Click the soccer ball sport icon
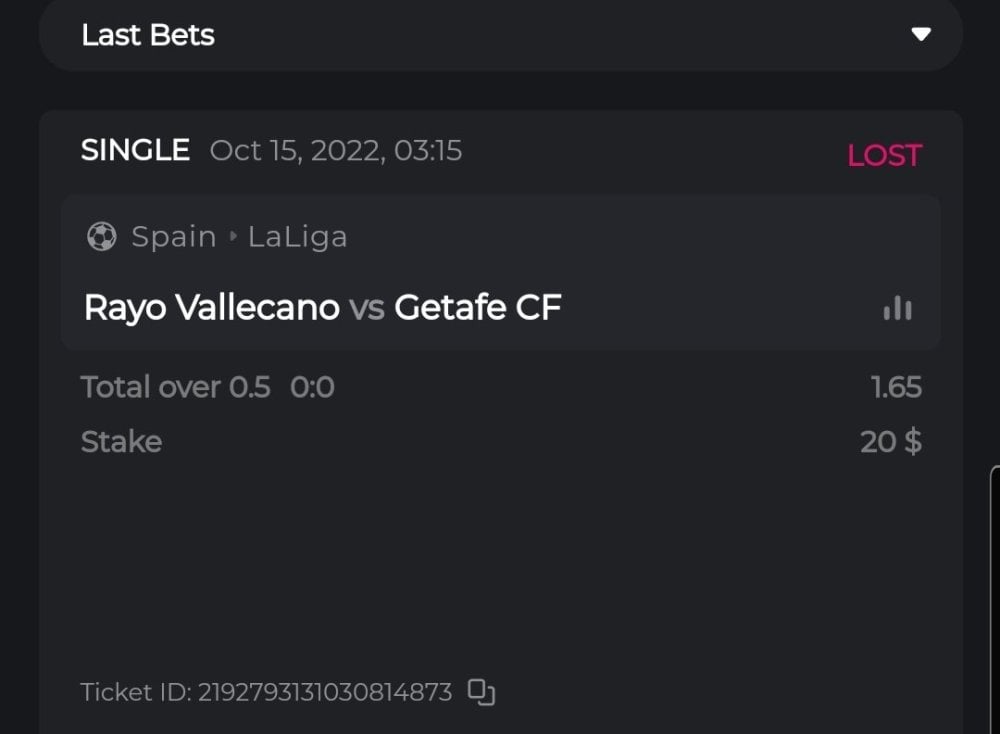This screenshot has width=1000, height=734. (101, 237)
